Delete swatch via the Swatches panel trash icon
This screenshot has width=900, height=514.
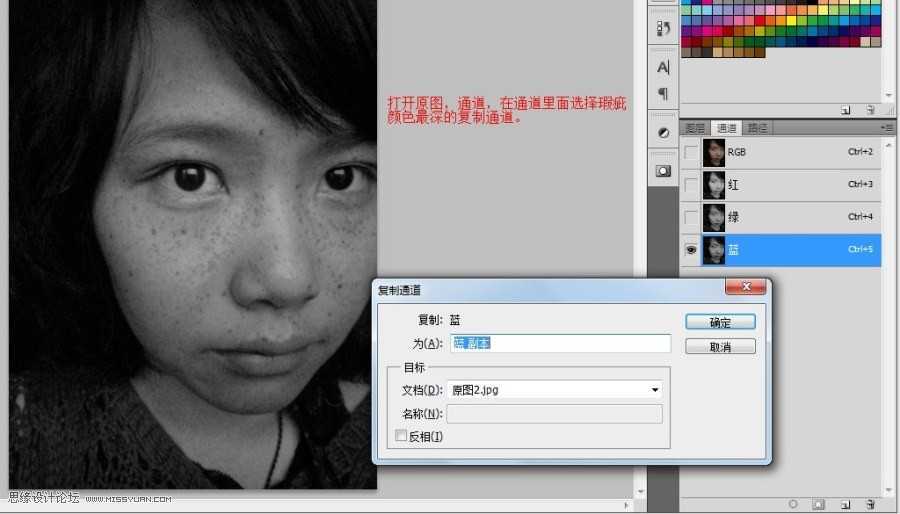coord(870,110)
